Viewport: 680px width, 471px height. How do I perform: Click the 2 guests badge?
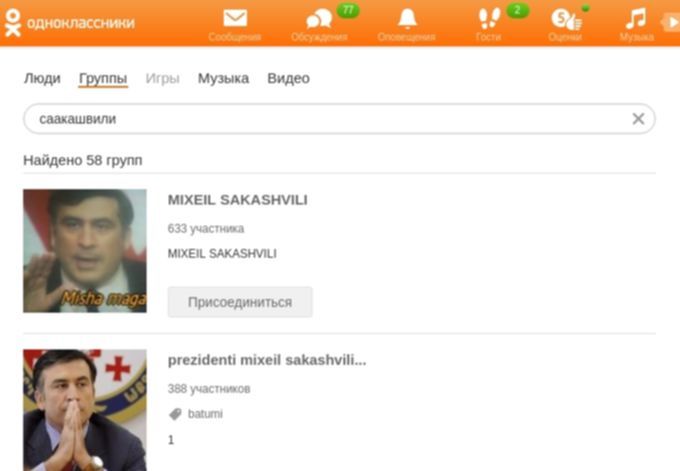click(517, 10)
